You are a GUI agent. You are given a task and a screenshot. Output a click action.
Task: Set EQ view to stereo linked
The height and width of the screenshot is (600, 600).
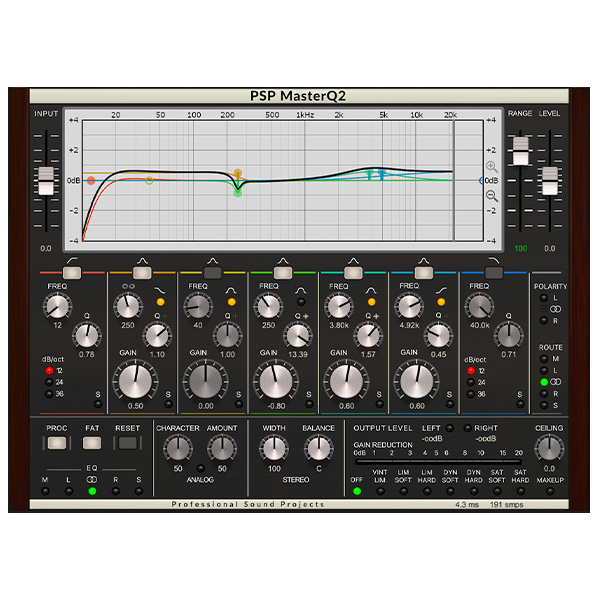coord(92,491)
